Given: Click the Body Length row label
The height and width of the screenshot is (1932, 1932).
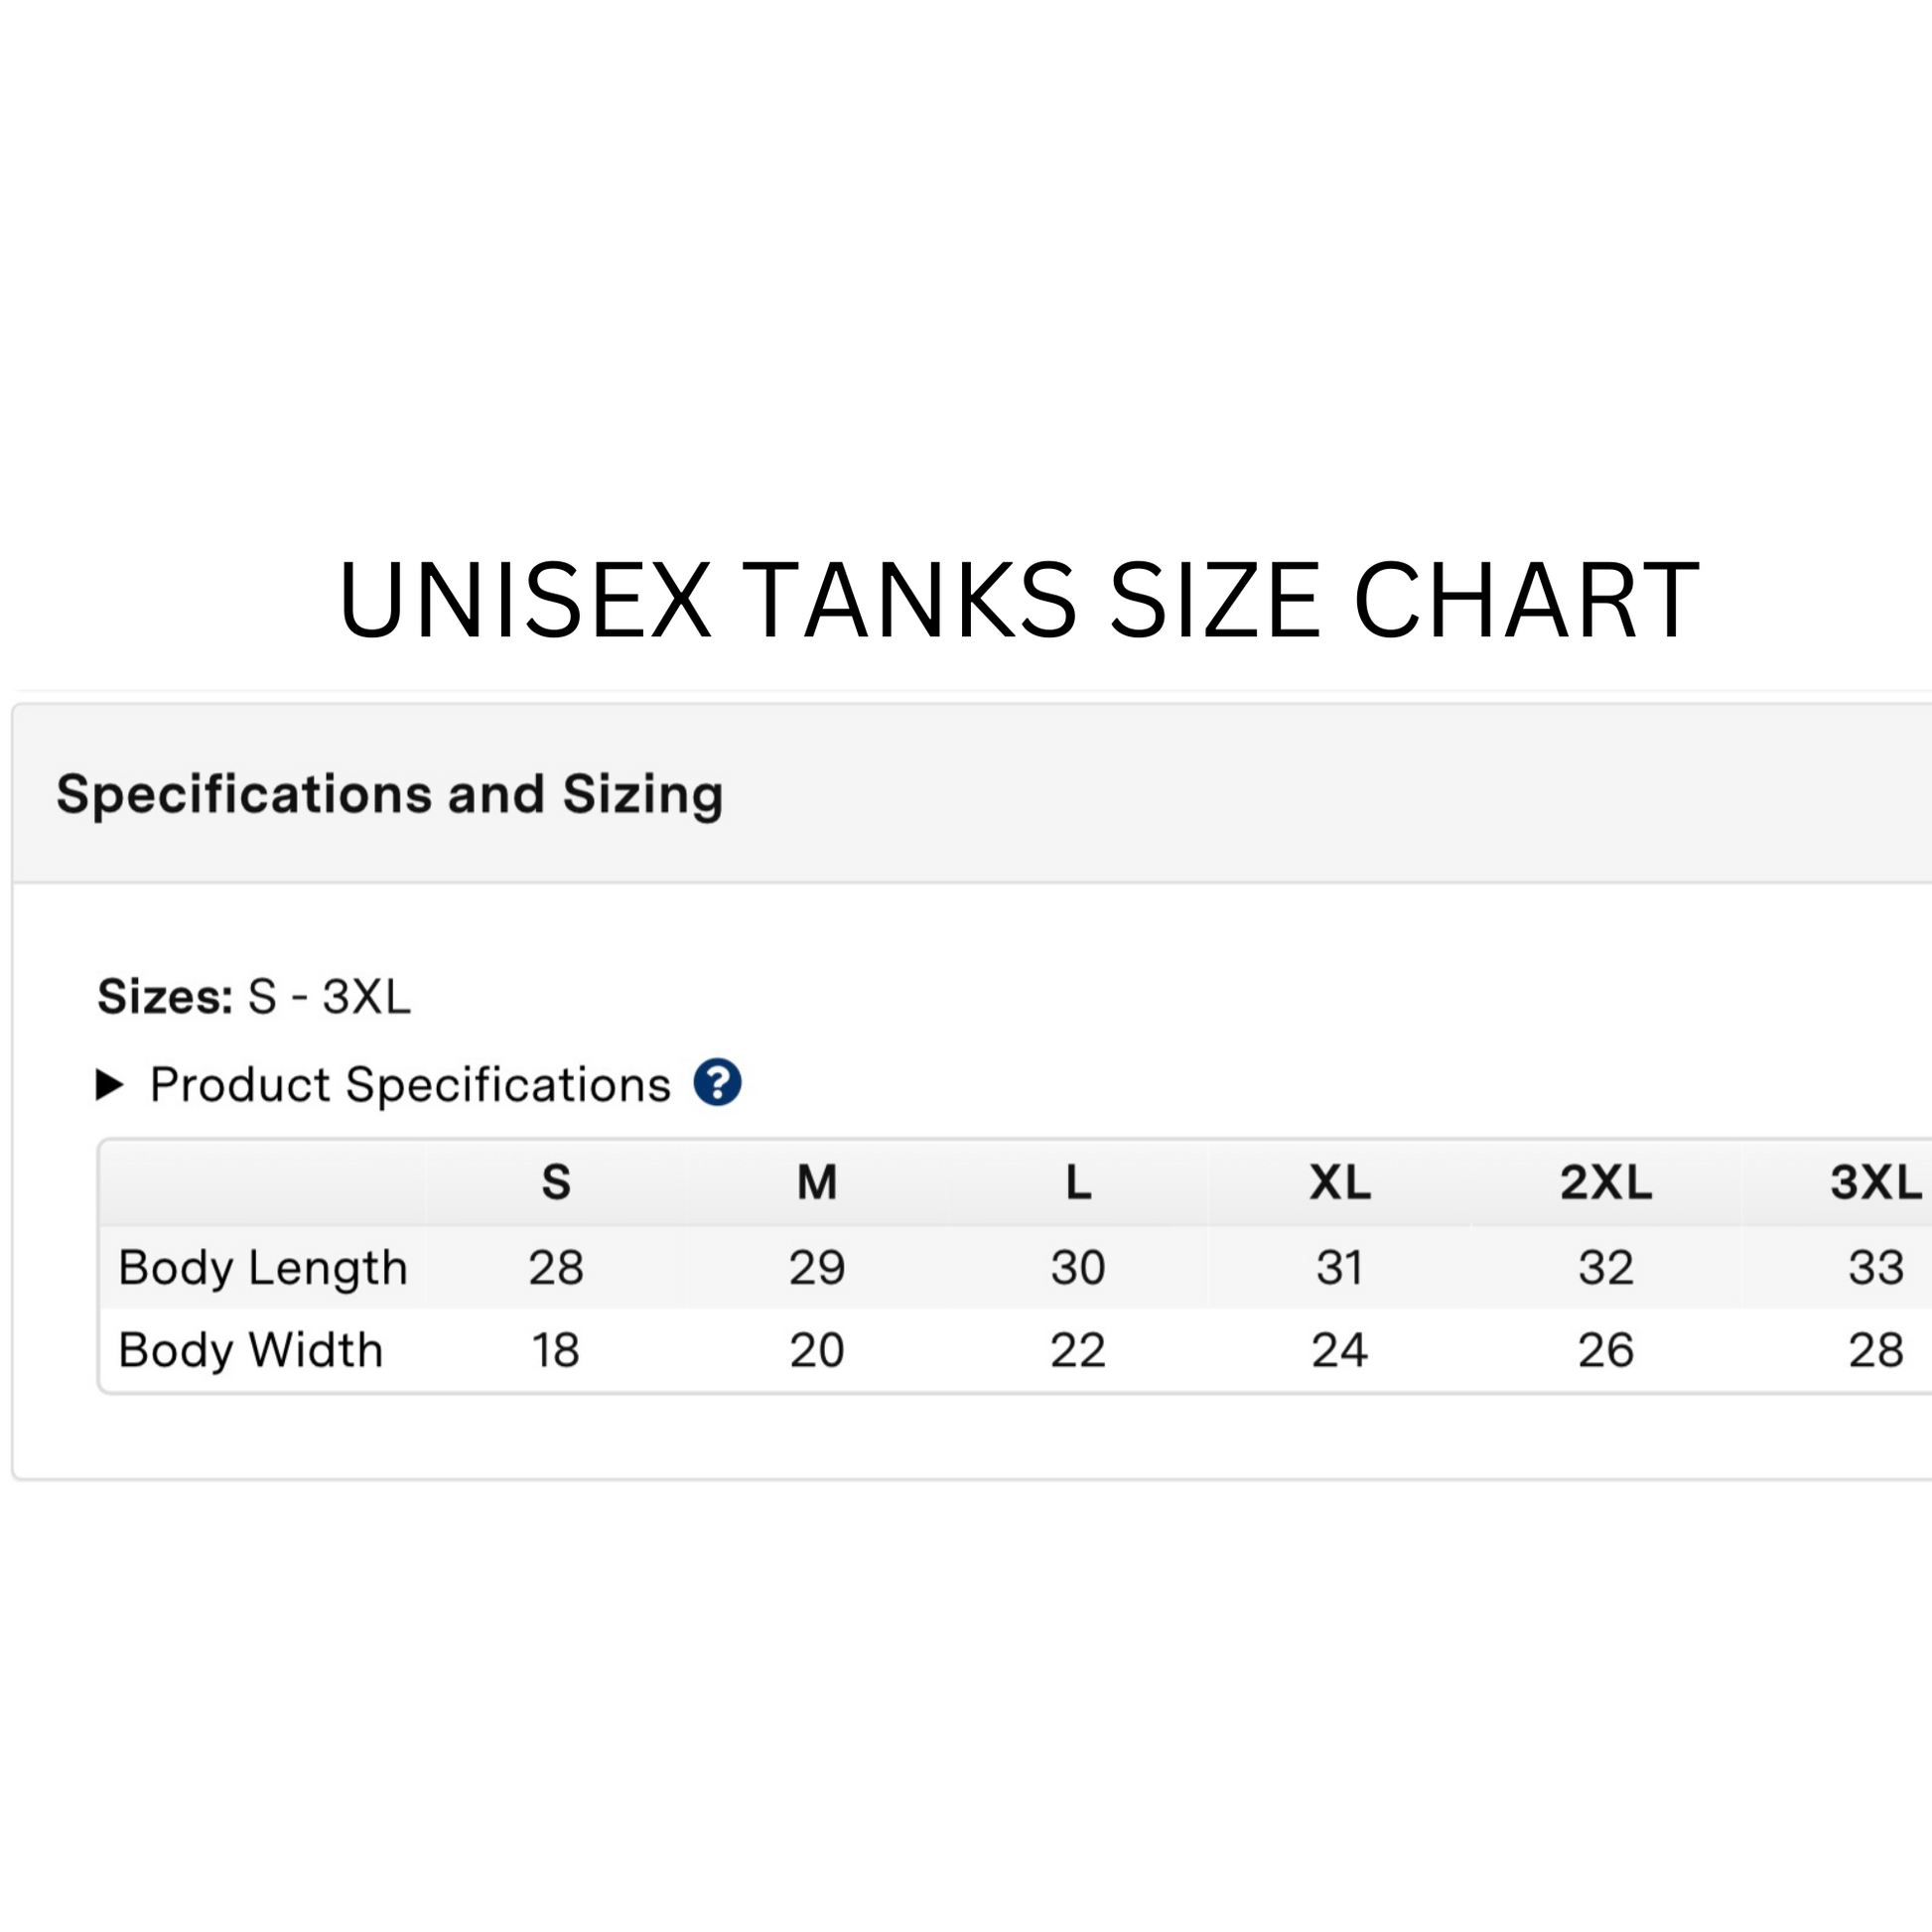Looking at the screenshot, I should 263,1268.
